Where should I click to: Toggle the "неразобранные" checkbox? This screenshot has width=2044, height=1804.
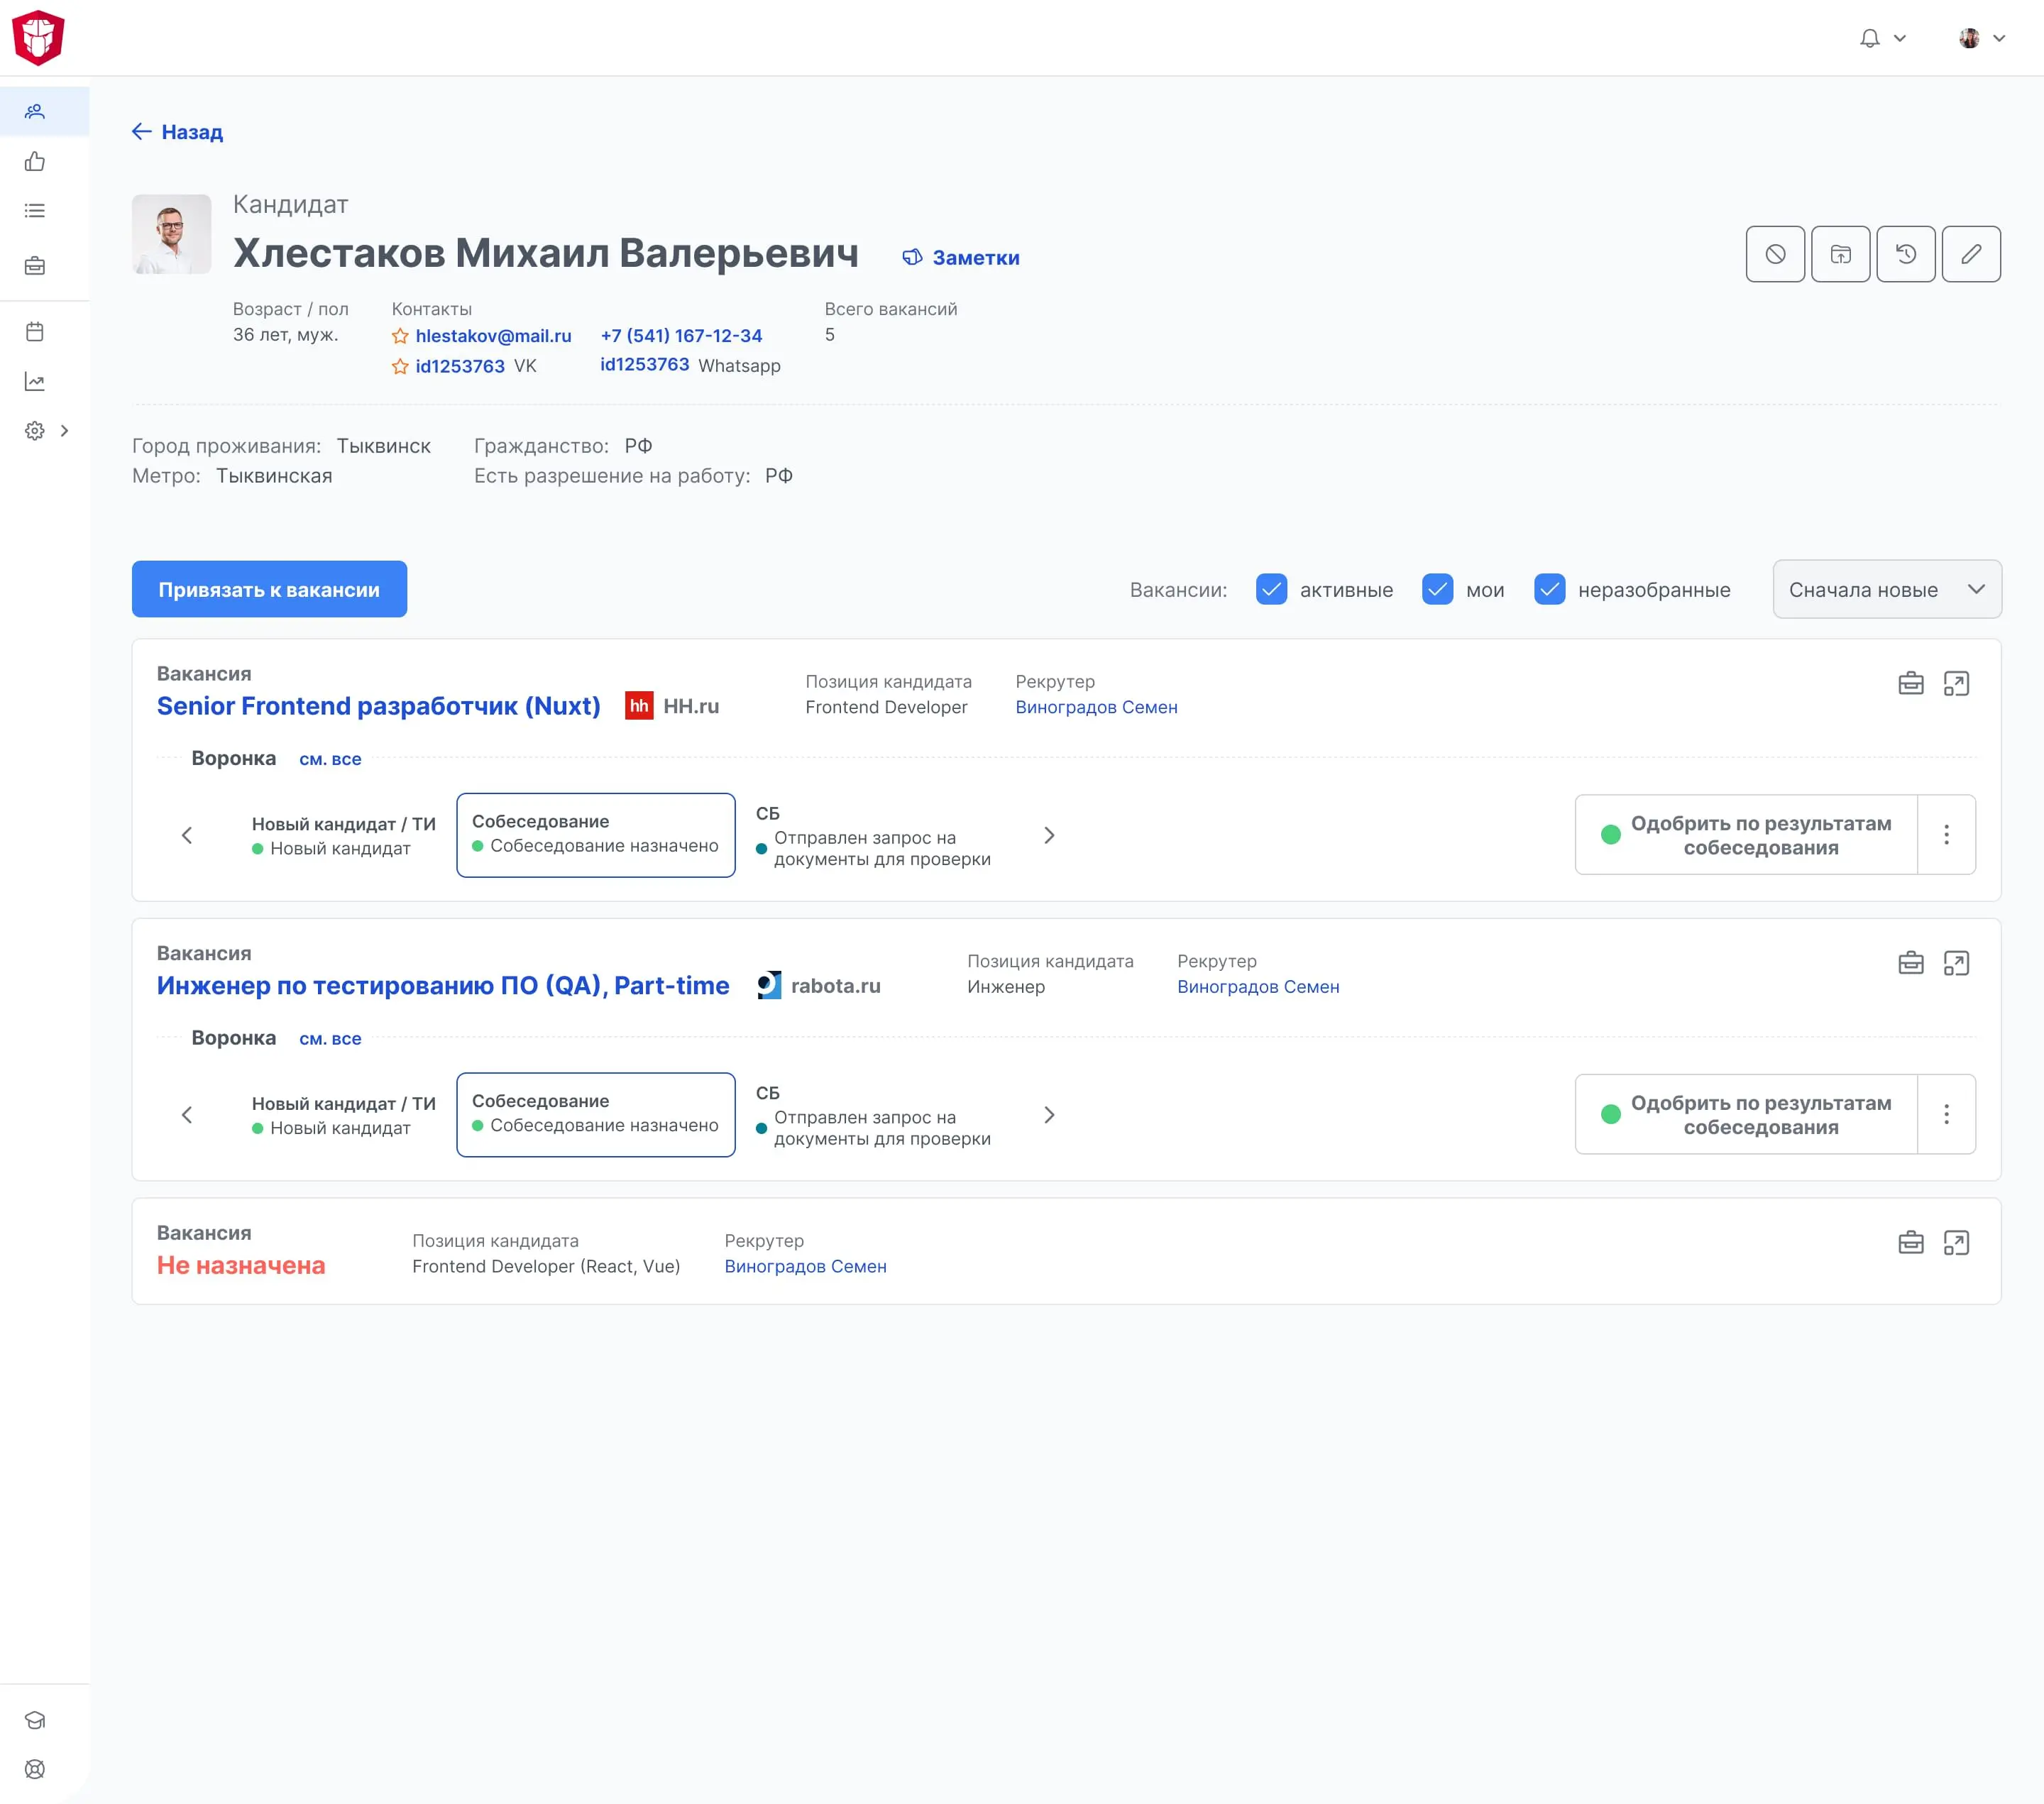[1549, 589]
